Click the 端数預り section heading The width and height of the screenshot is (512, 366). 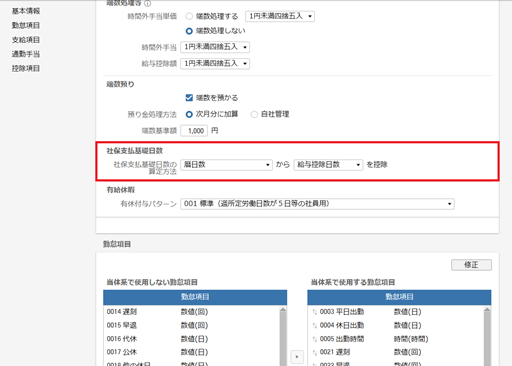pyautogui.click(x=120, y=84)
